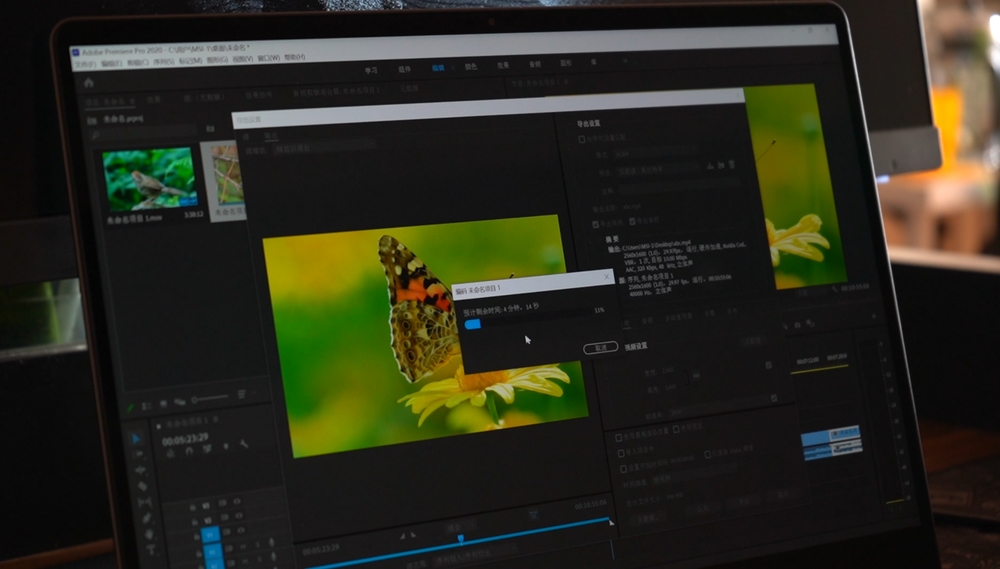Open the 编辑(E) menu
The width and height of the screenshot is (1000, 569).
pos(112,64)
